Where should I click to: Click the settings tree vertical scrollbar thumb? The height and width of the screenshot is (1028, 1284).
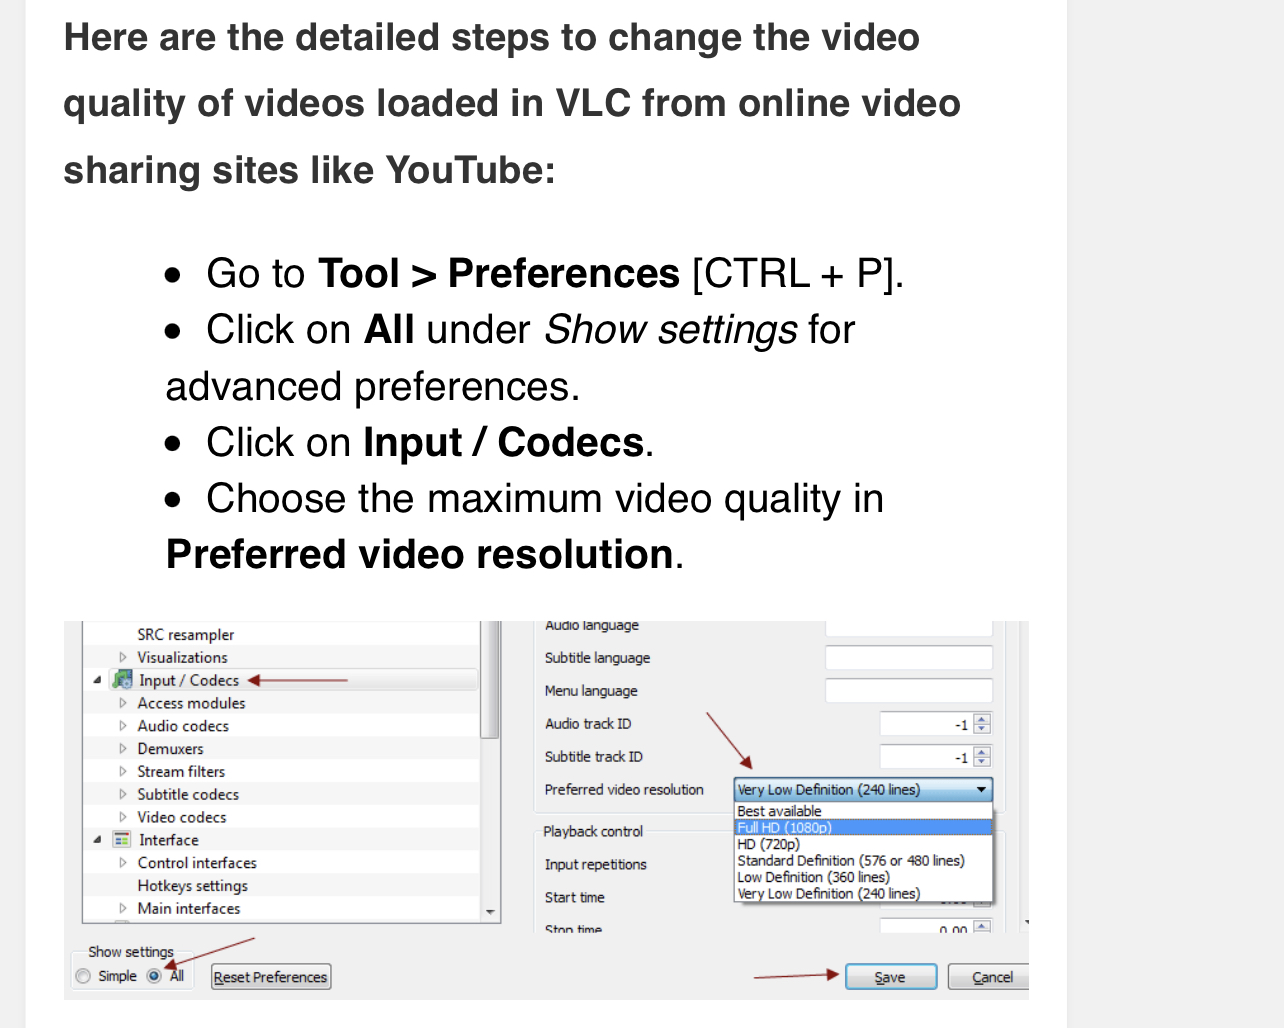(x=490, y=680)
